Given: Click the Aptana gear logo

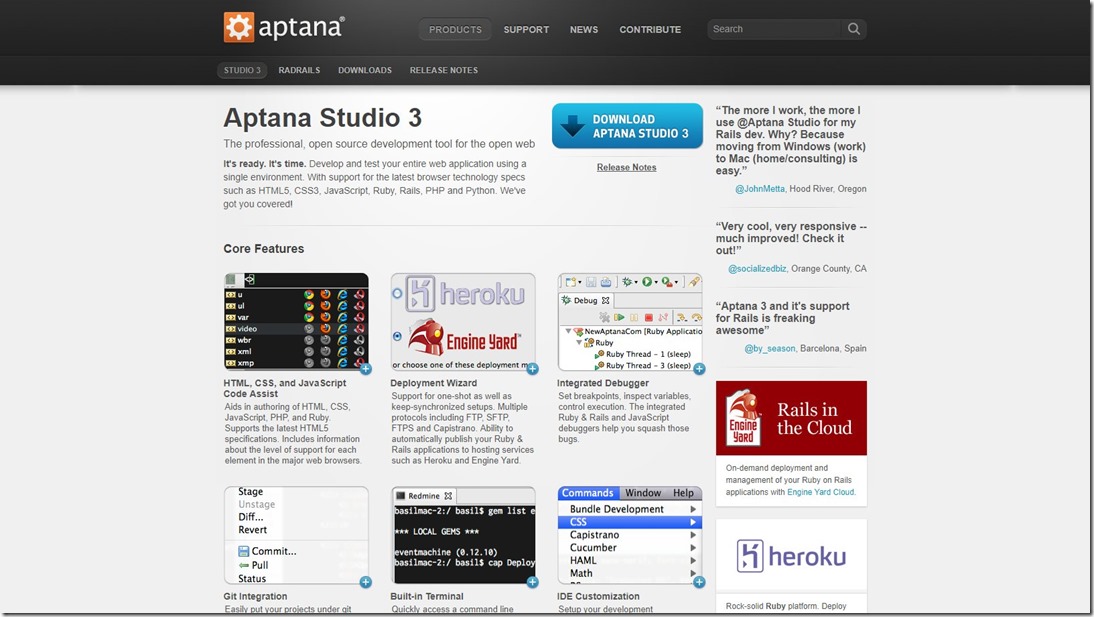Looking at the screenshot, I should [x=239, y=27].
